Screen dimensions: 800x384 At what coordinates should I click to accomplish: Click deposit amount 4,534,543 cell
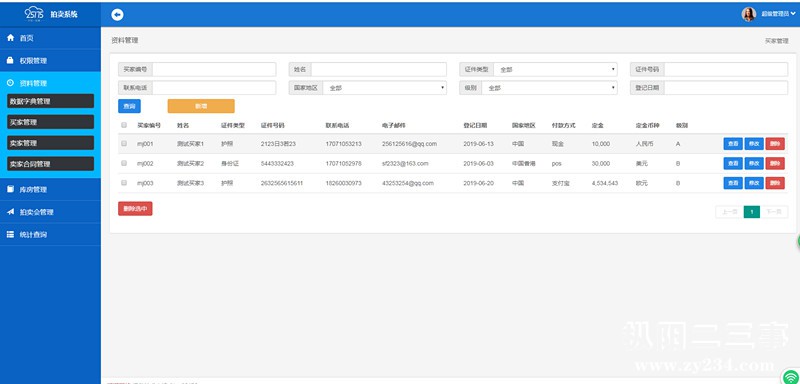(605, 183)
